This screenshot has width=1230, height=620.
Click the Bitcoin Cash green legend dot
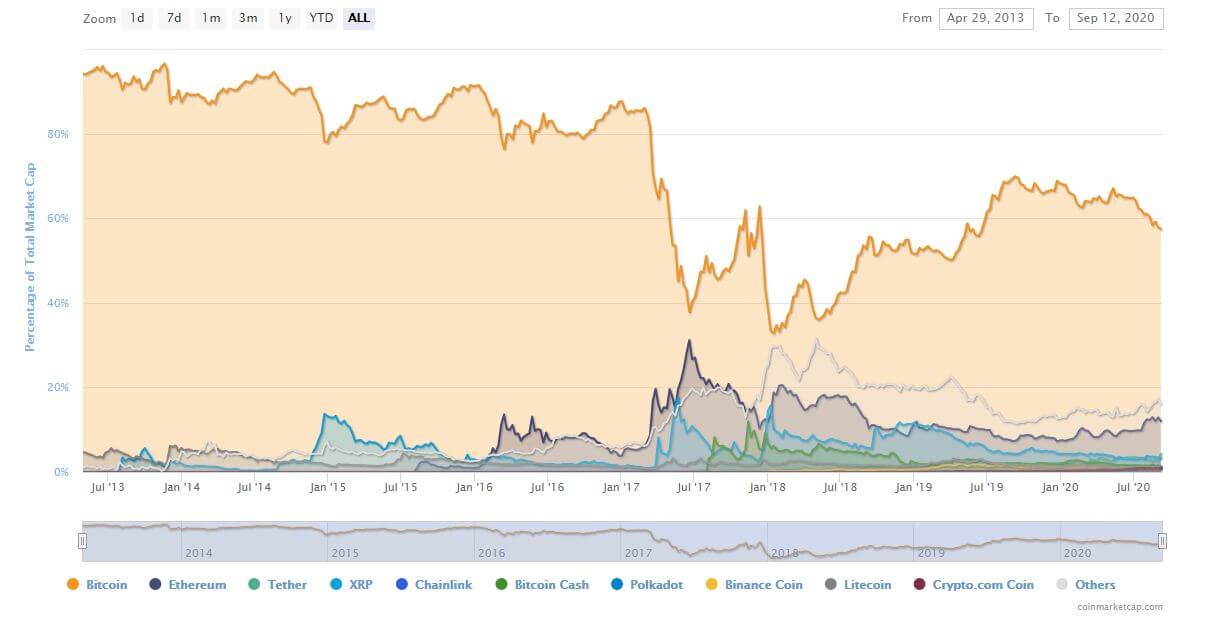(x=501, y=584)
